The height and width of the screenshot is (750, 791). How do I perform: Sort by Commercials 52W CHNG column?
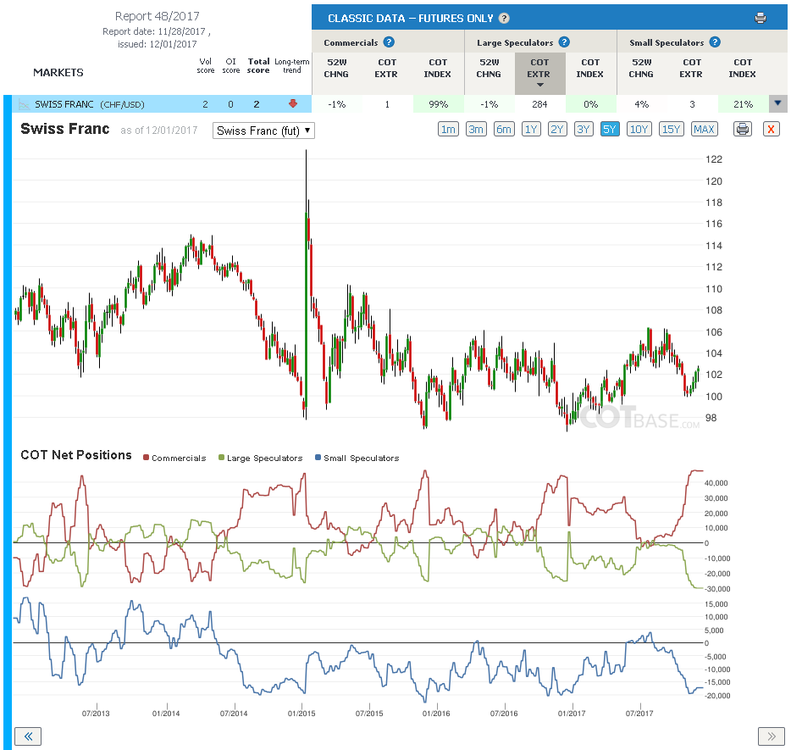point(336,68)
